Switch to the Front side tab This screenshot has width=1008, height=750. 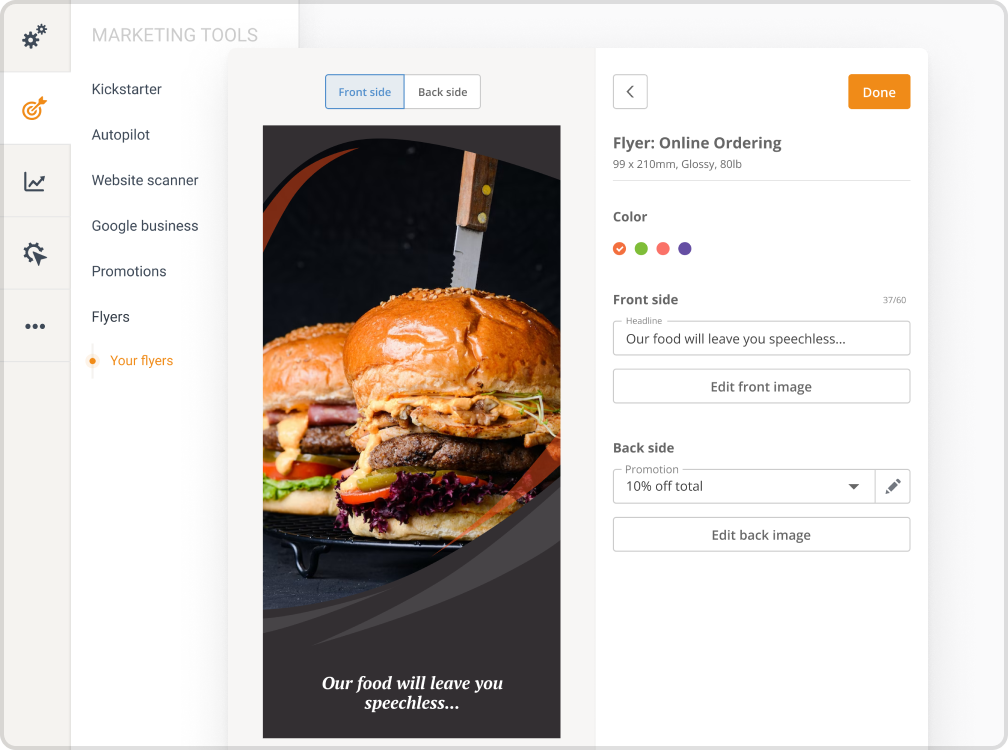365,92
